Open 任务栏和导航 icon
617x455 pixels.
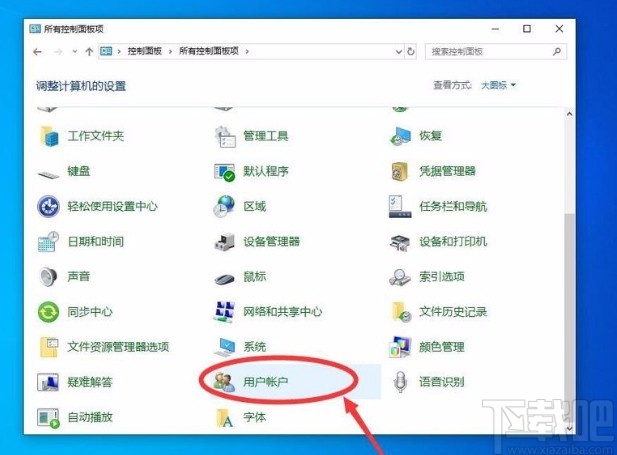(x=400, y=206)
